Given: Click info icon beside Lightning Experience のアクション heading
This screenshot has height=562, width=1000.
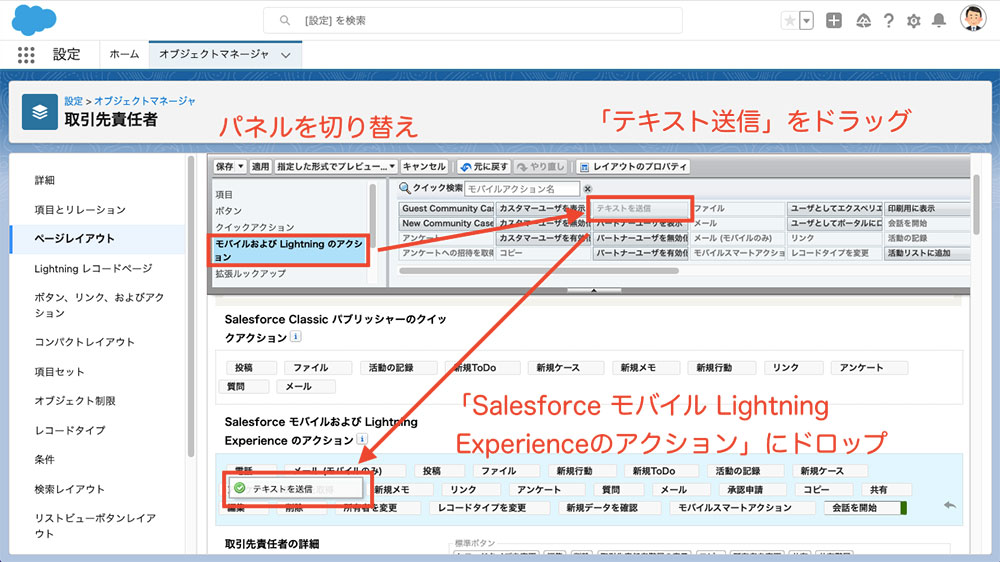Looking at the screenshot, I should (362, 439).
